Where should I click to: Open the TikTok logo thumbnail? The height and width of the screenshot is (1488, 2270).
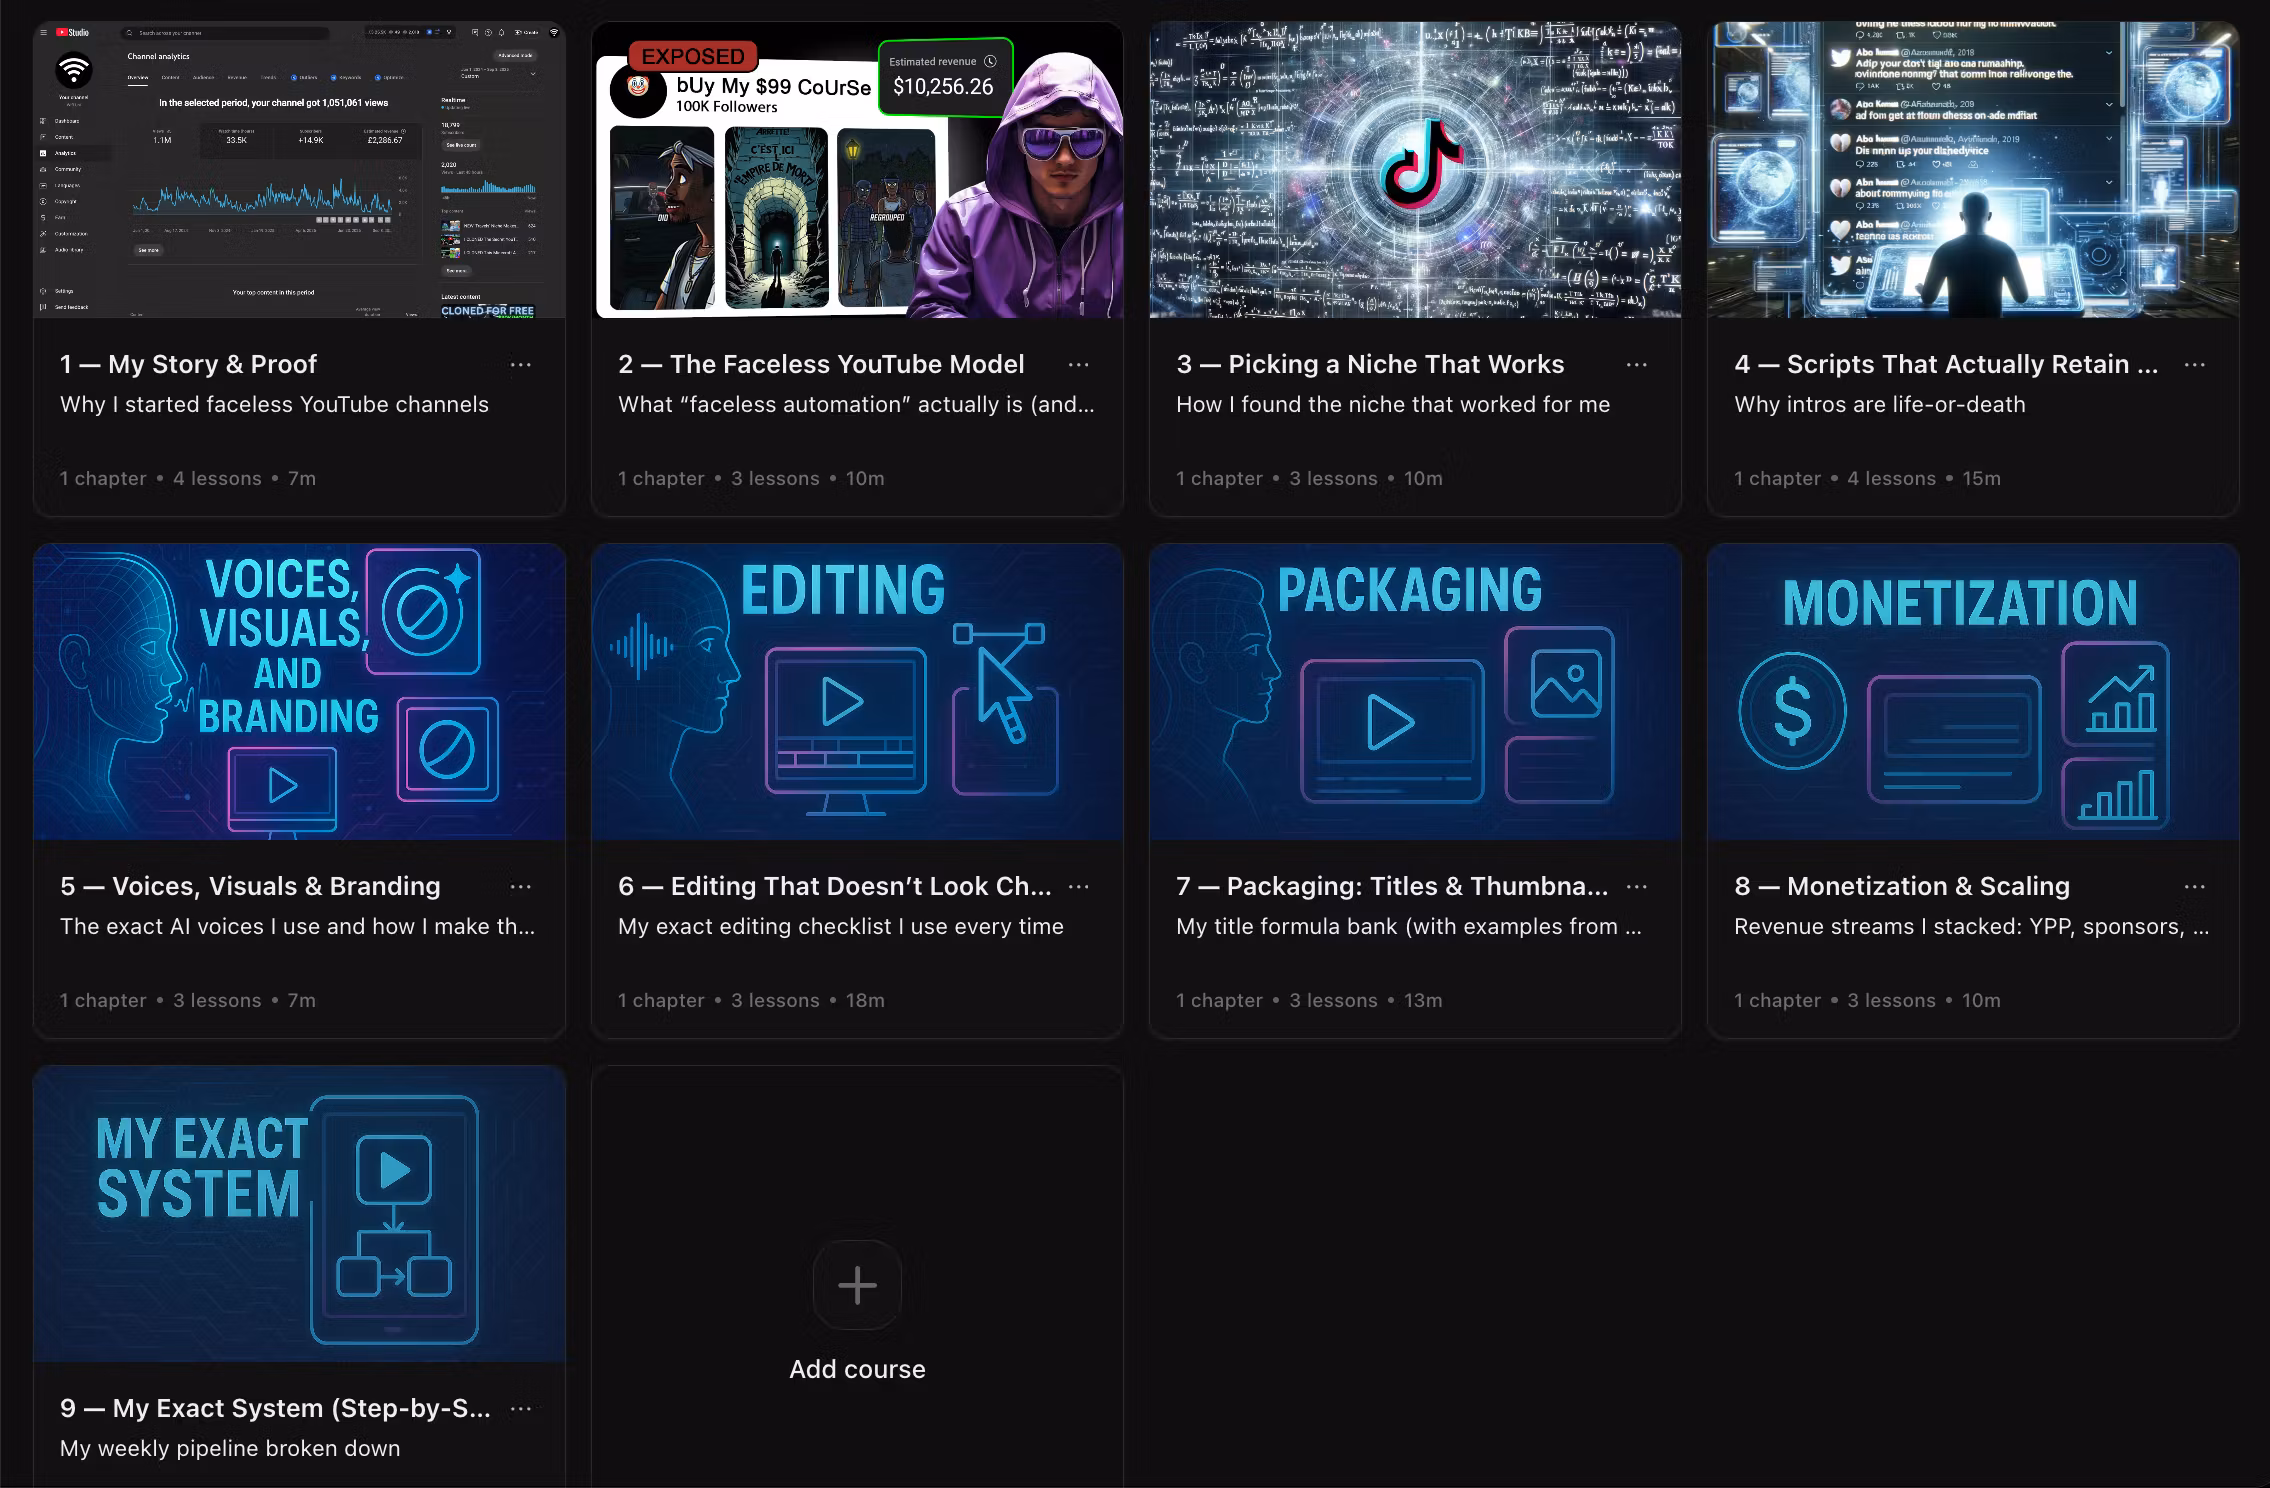[x=1415, y=170]
